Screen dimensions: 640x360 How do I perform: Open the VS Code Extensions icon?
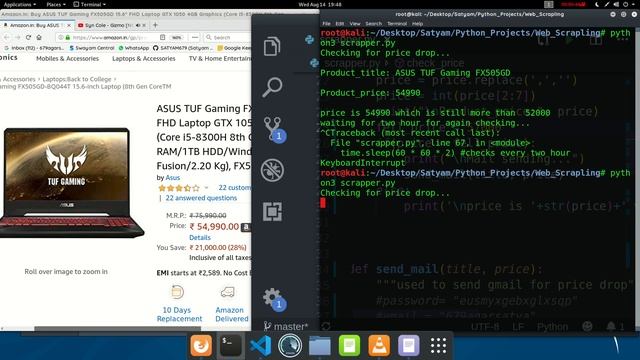click(x=272, y=211)
